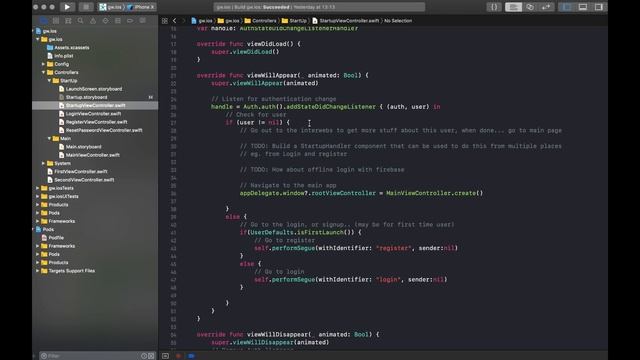
Task: Collapse the Main folder
Action: point(49,138)
